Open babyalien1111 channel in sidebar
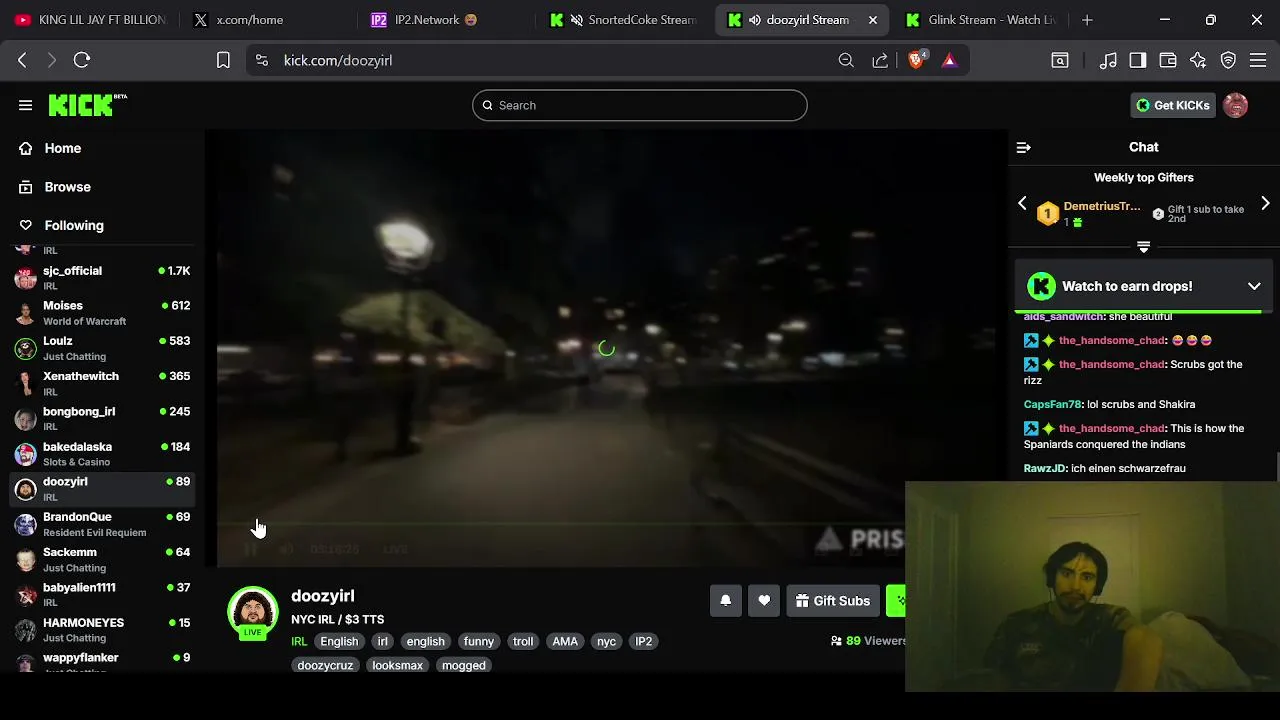Screen dimensions: 1280x720 (x=102, y=594)
